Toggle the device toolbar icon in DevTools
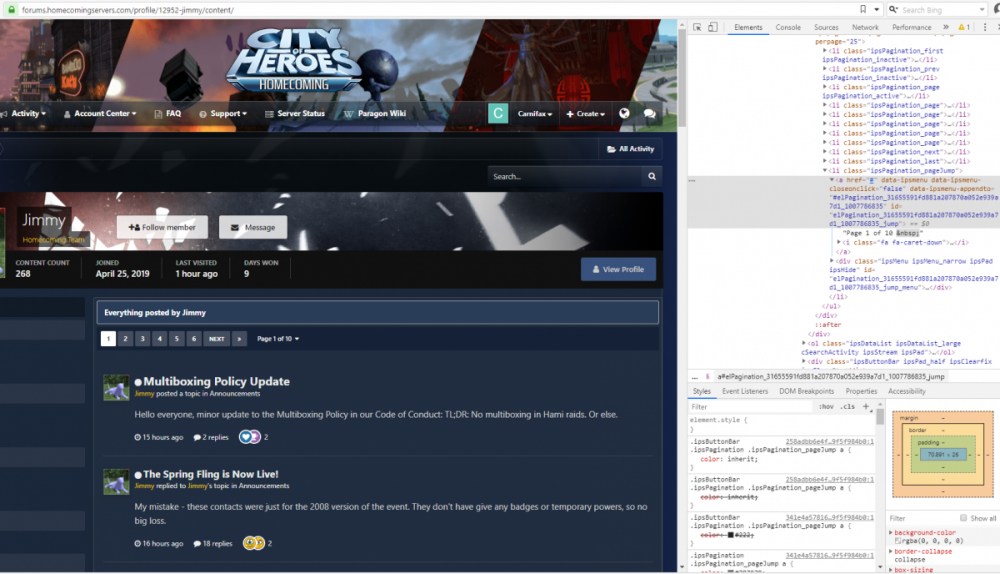Screen dimensions: 1000x574 point(712,27)
